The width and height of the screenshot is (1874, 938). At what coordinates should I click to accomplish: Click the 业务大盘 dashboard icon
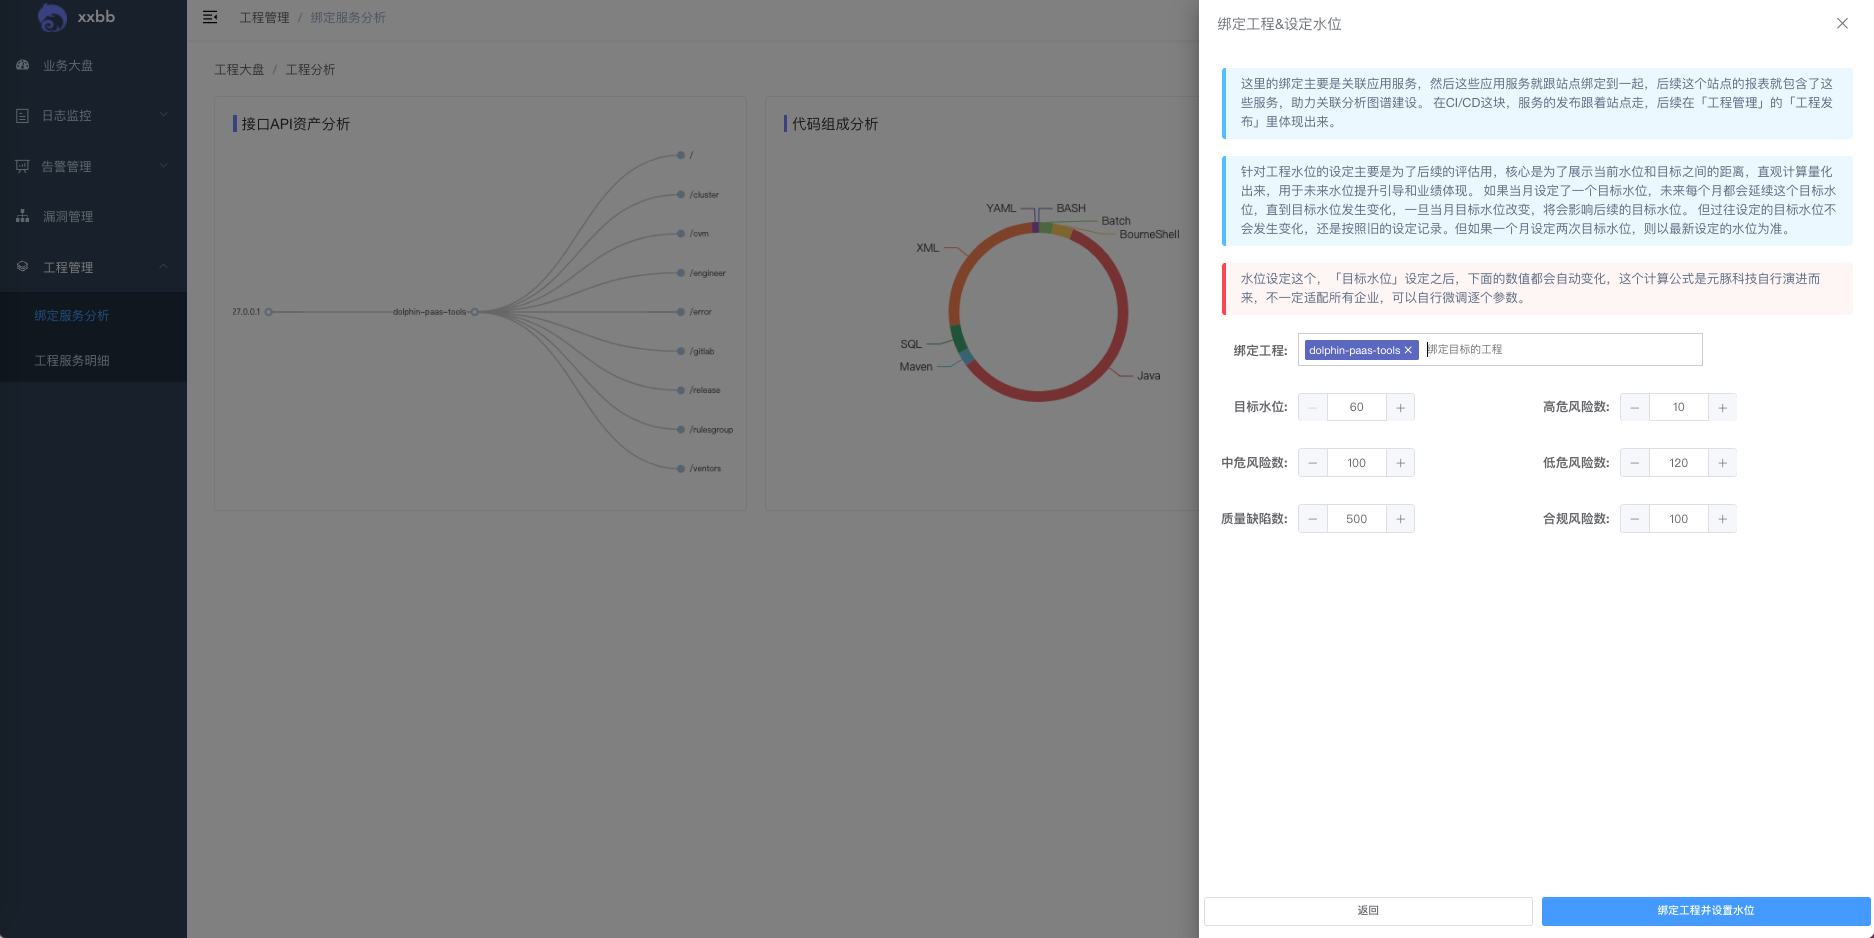[x=22, y=65]
